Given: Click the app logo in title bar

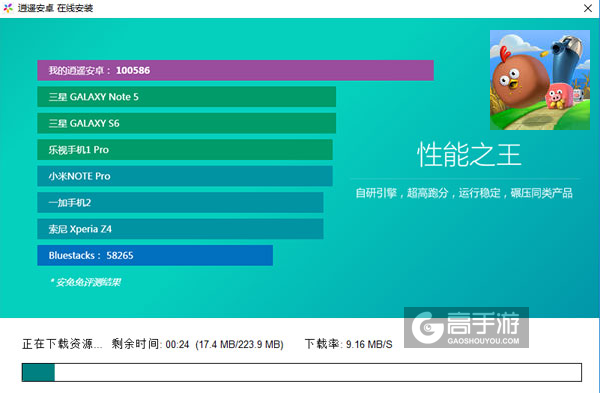Looking at the screenshot, I should coord(8,8).
